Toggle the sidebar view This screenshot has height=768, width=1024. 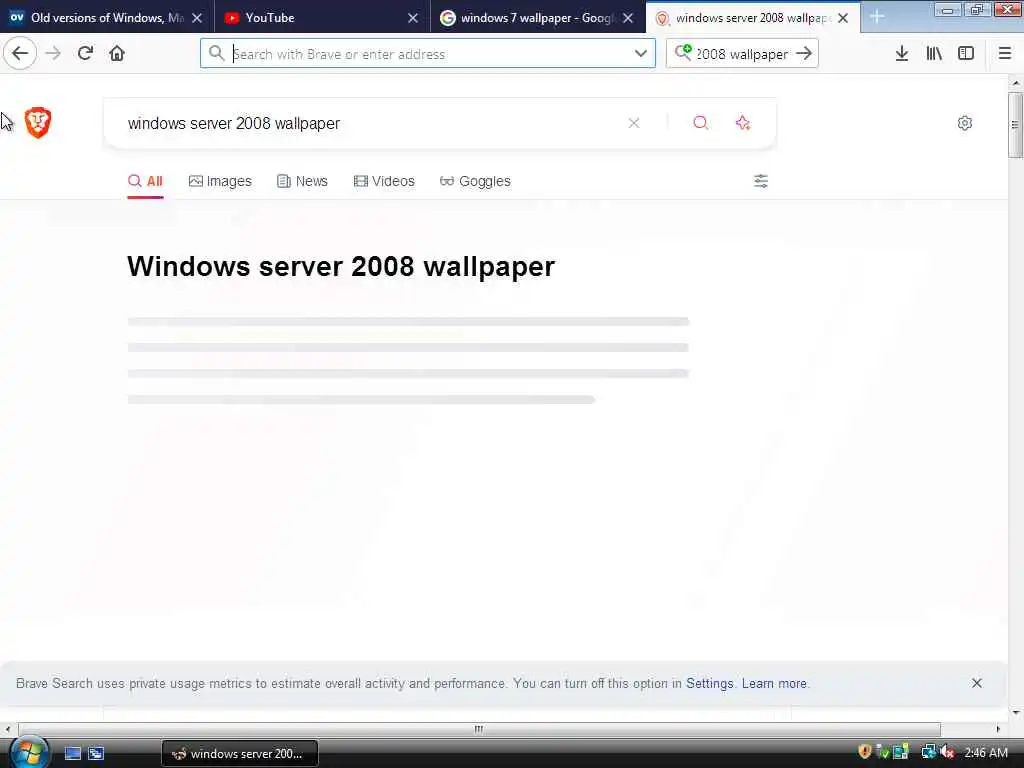(x=966, y=53)
